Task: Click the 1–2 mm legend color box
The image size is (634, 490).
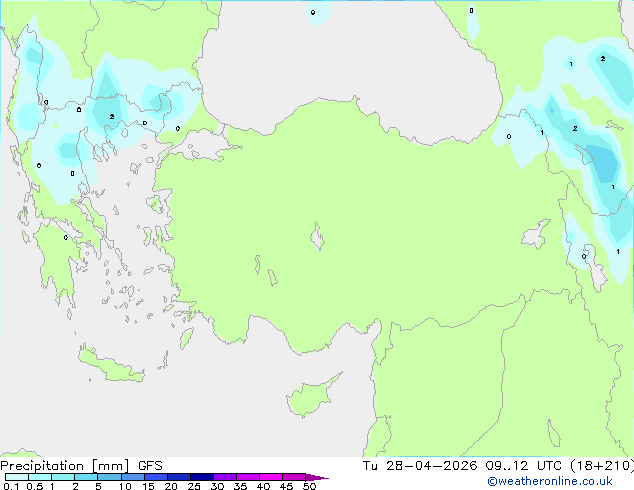Action: [63, 477]
